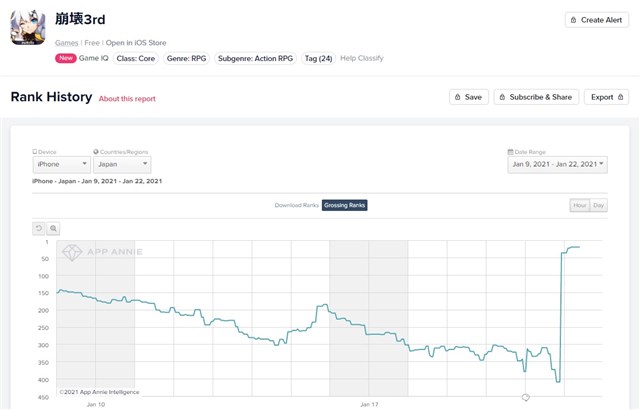Click the device icon beside Device label
The height and width of the screenshot is (410, 640).
point(35,152)
